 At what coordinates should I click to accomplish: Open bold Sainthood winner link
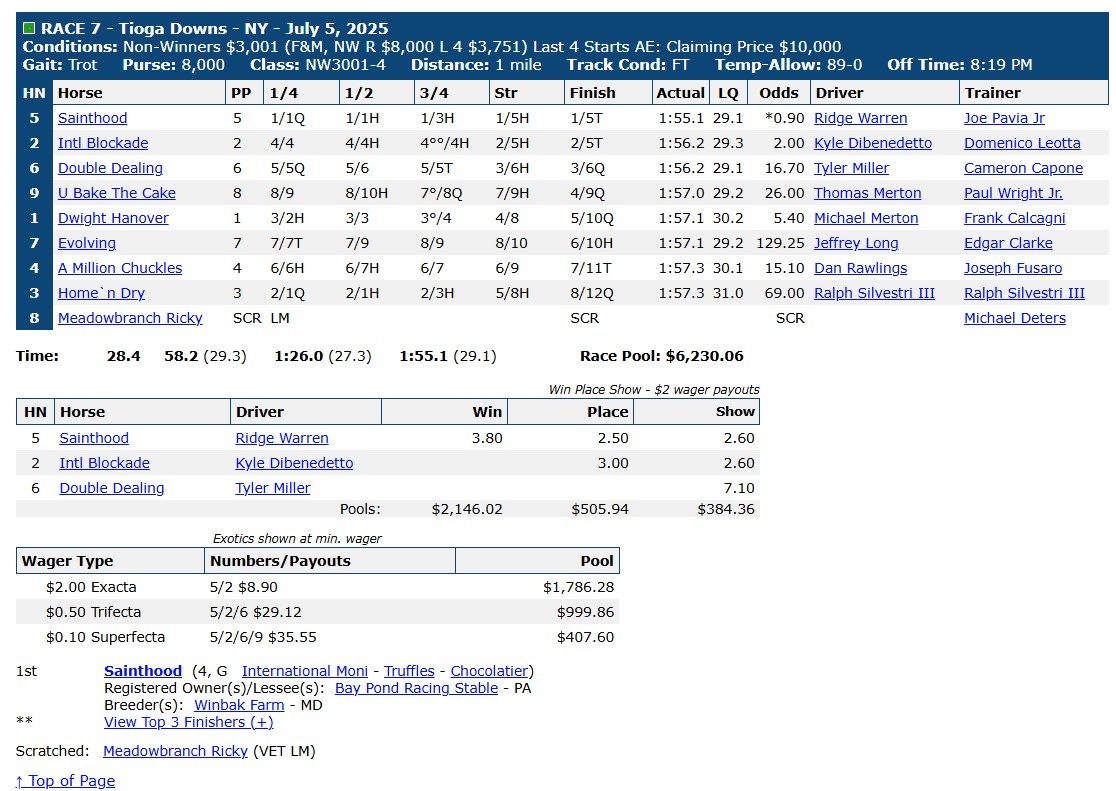coord(143,671)
